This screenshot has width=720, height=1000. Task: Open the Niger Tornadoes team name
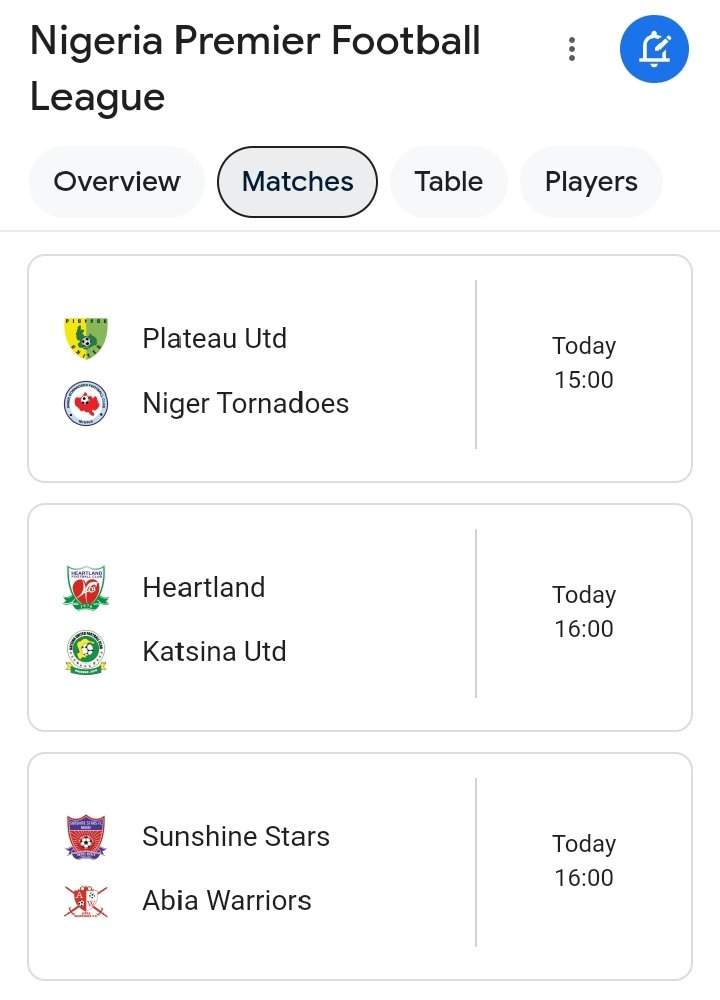pyautogui.click(x=246, y=404)
